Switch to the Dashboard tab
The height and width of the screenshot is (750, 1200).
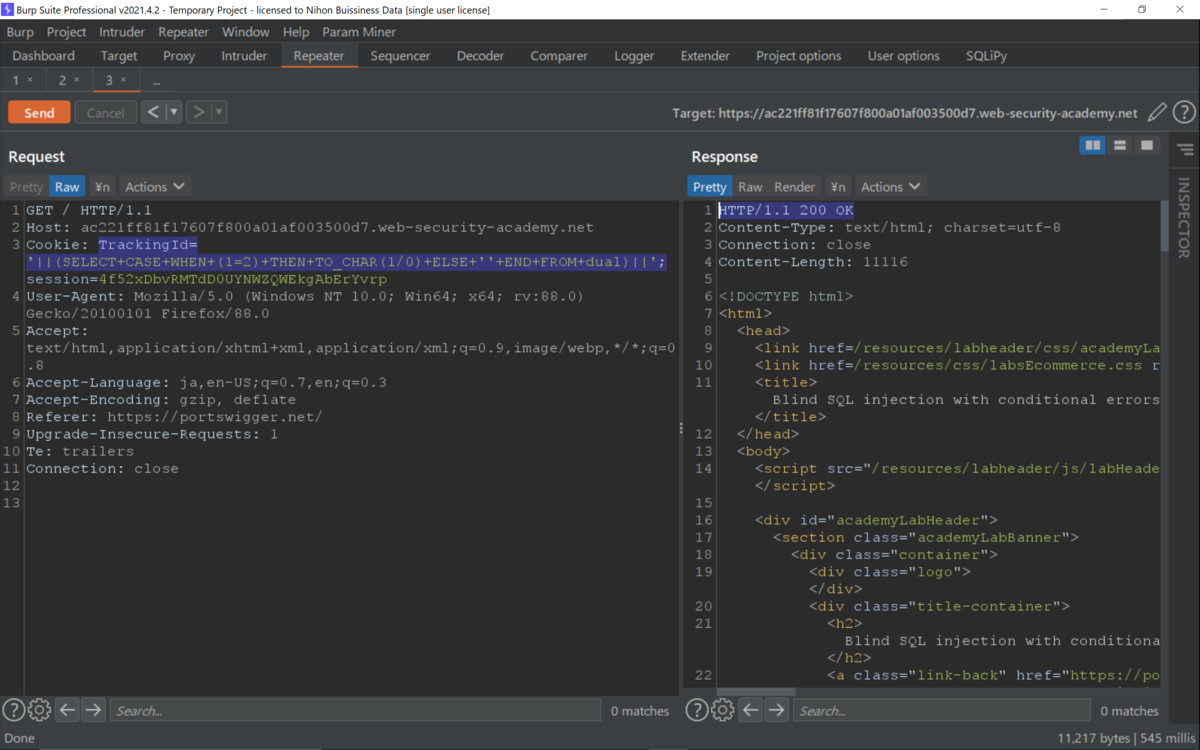[44, 56]
